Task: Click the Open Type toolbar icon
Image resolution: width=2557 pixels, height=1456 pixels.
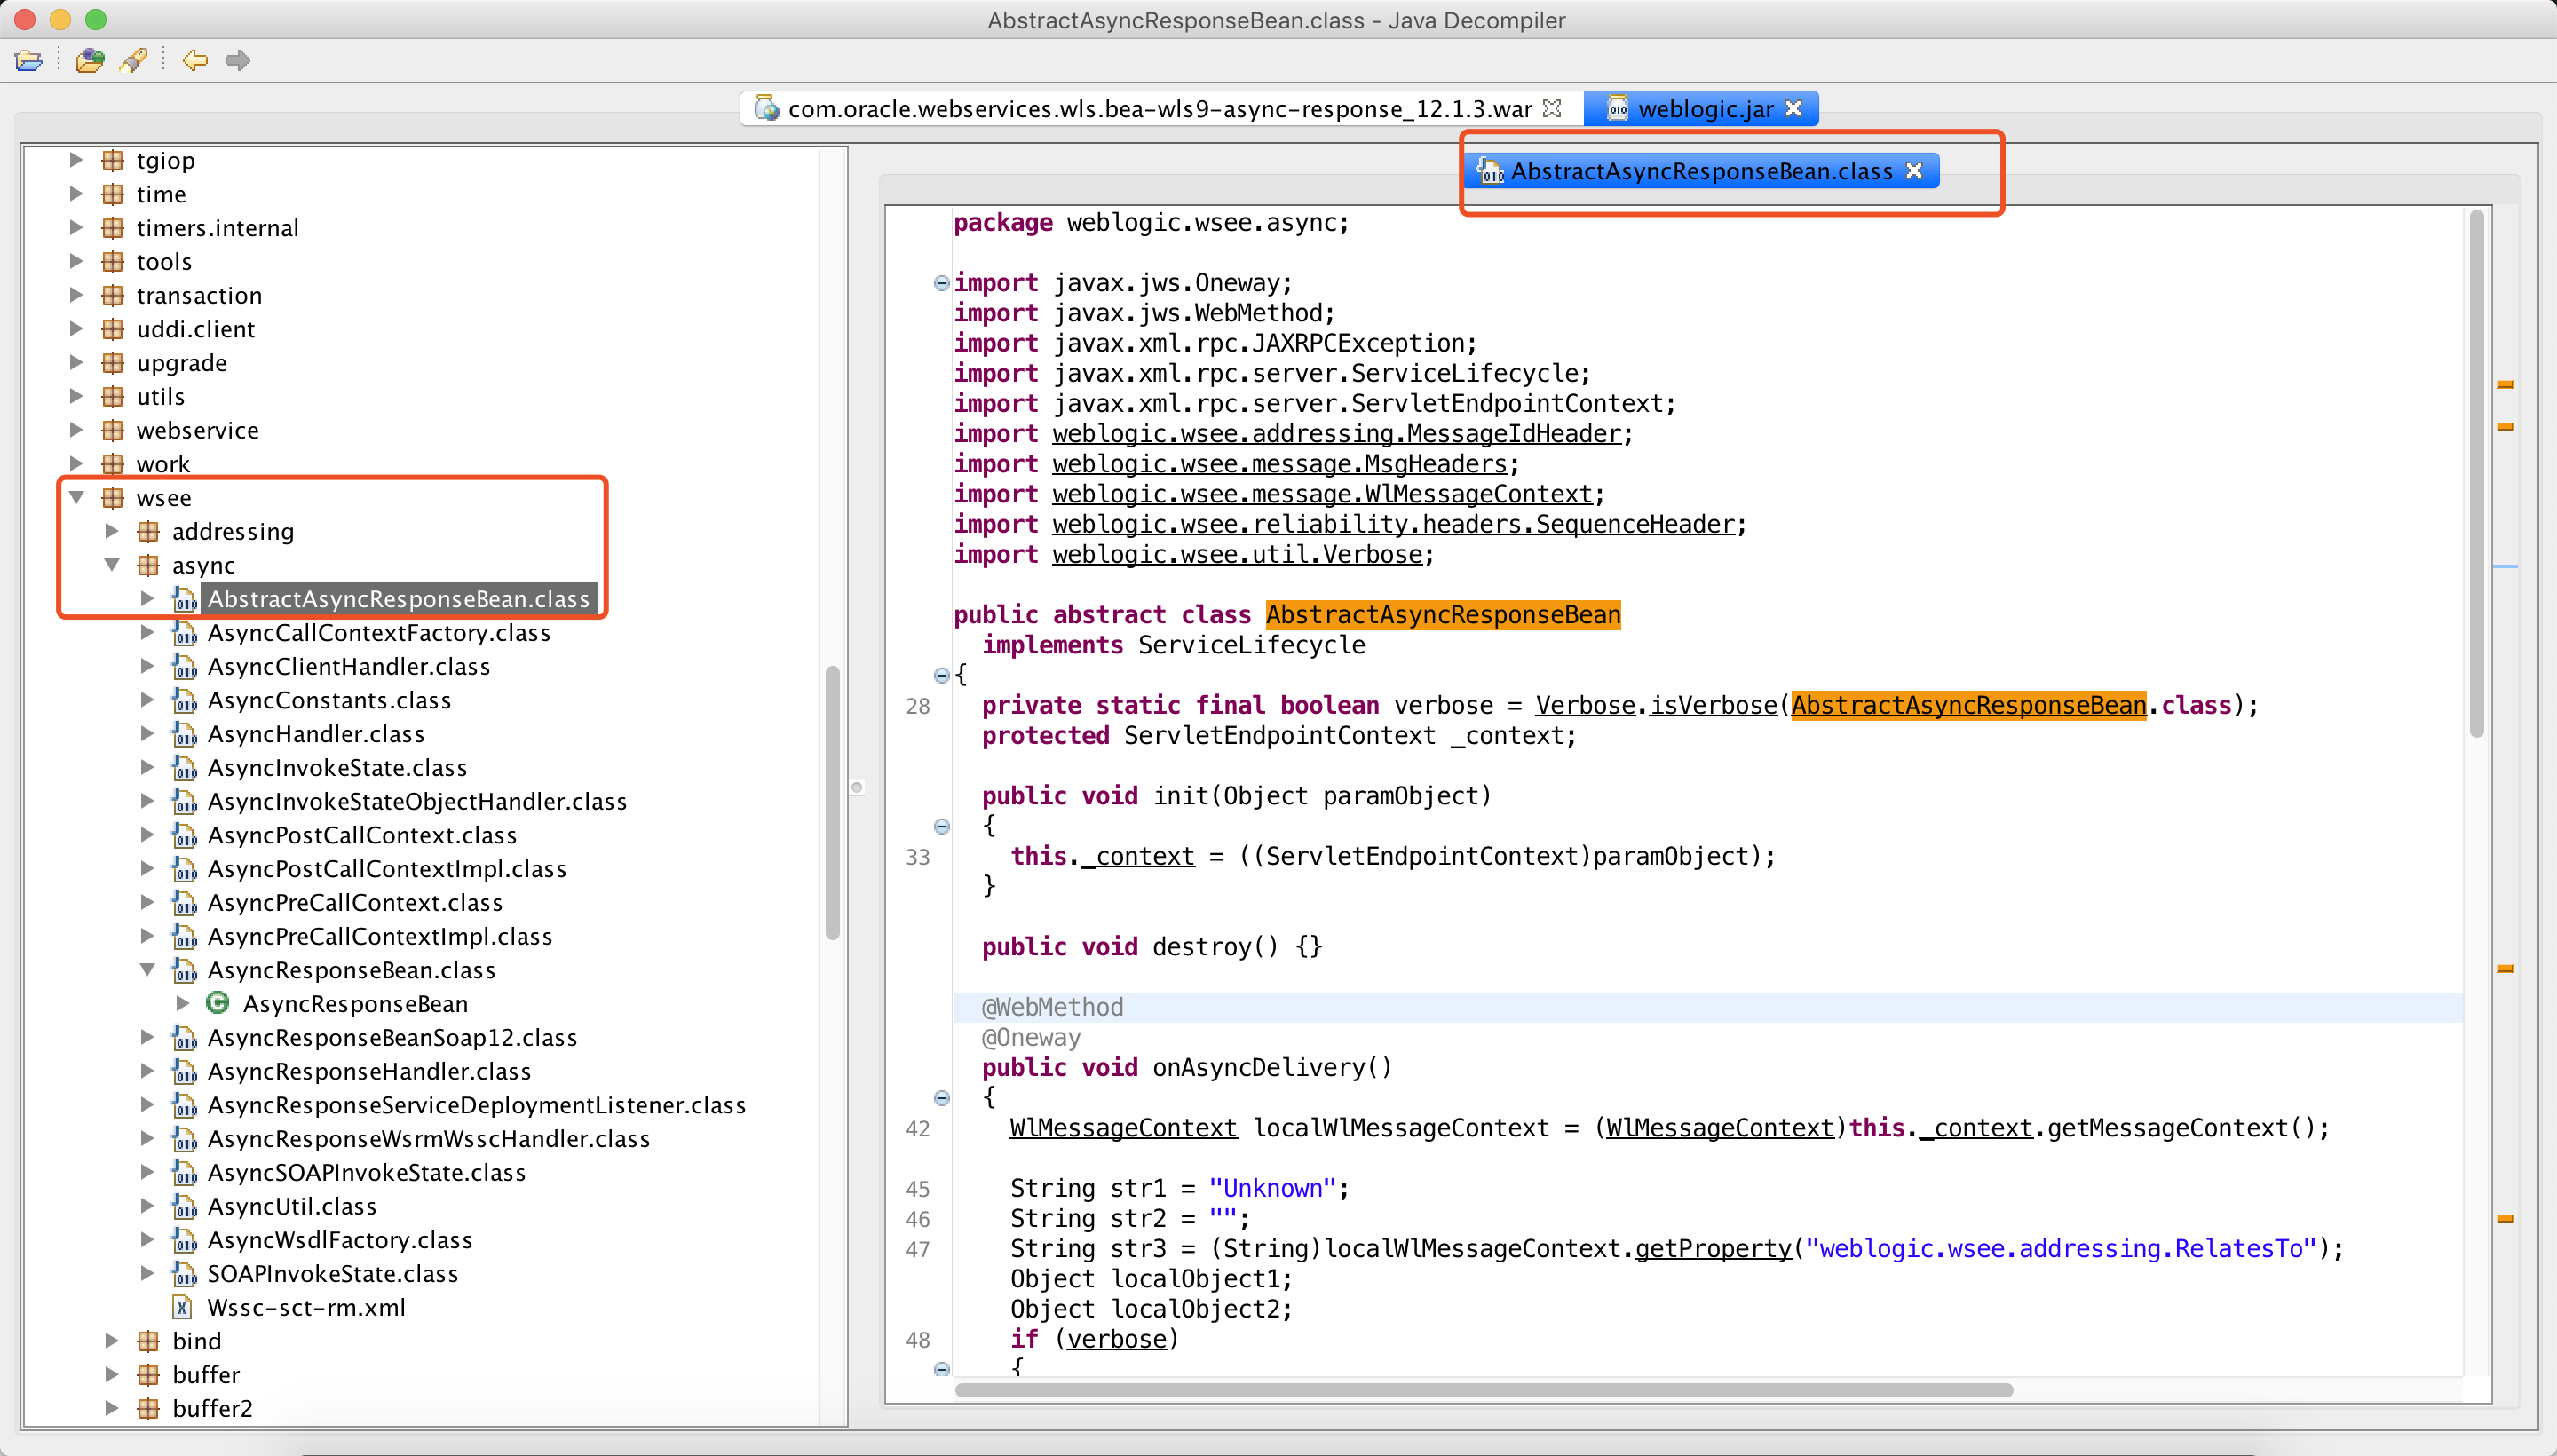Action: coord(89,61)
